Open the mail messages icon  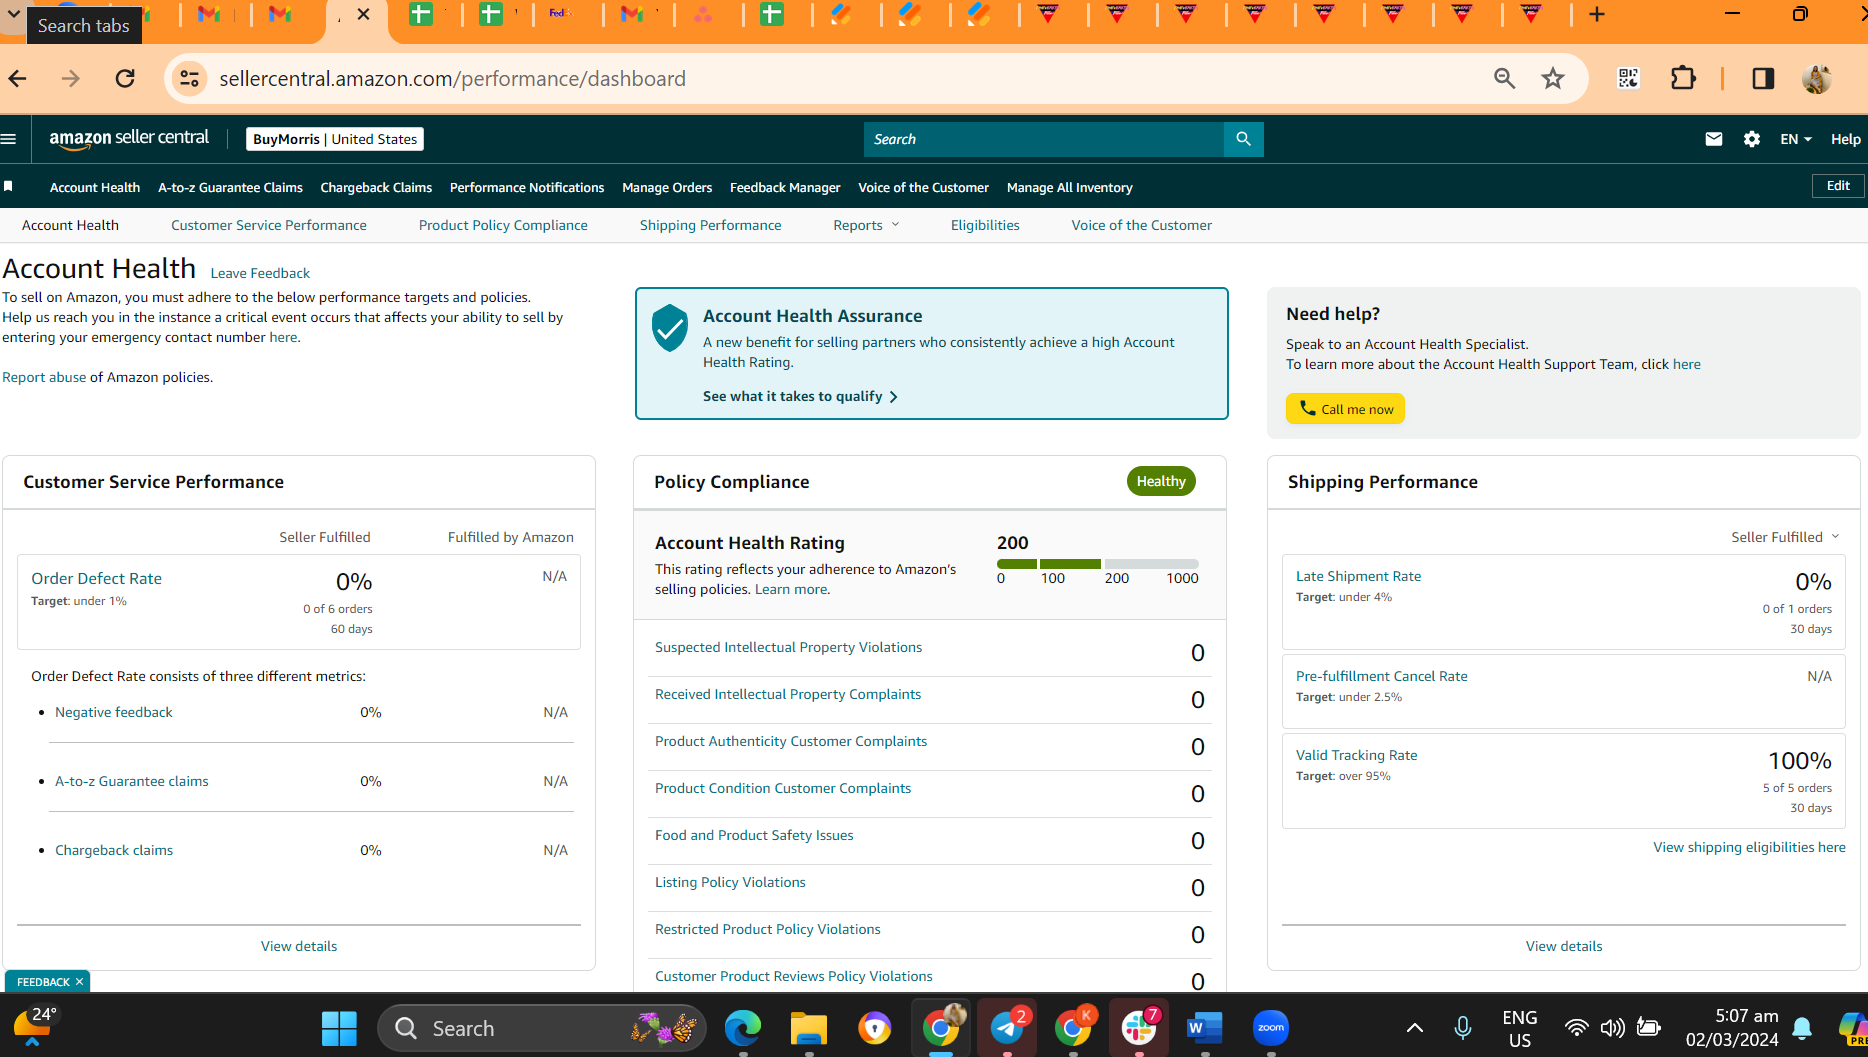[1713, 139]
